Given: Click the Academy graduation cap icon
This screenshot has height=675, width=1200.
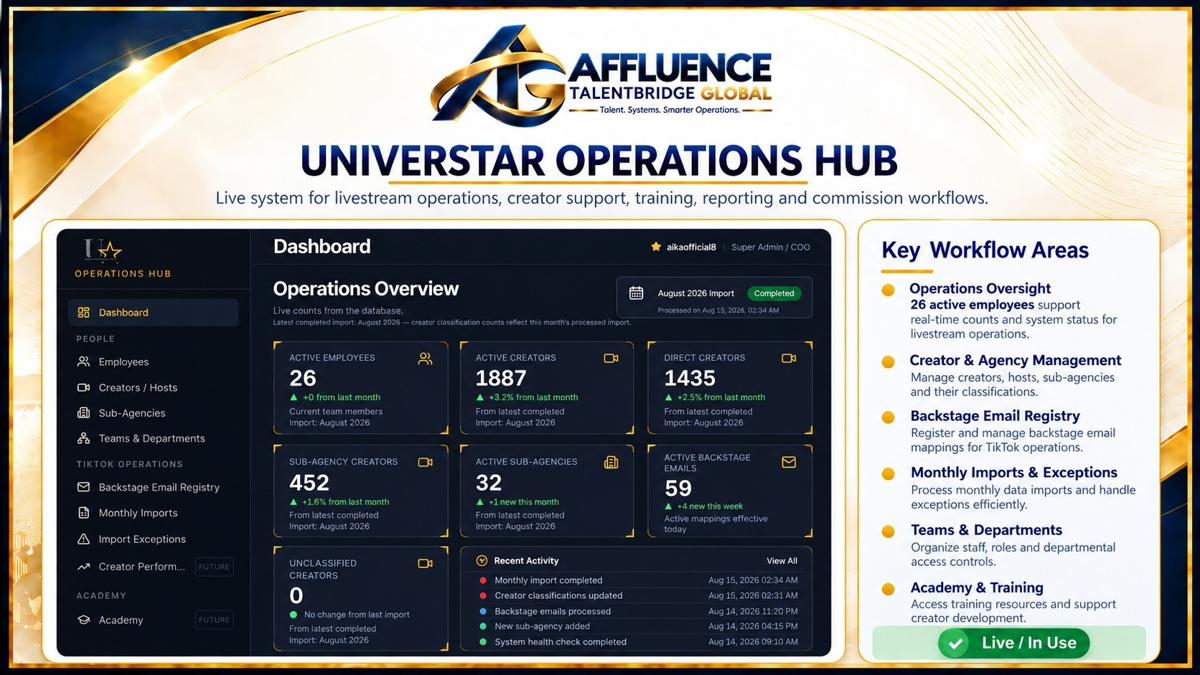Looking at the screenshot, I should pyautogui.click(x=83, y=620).
